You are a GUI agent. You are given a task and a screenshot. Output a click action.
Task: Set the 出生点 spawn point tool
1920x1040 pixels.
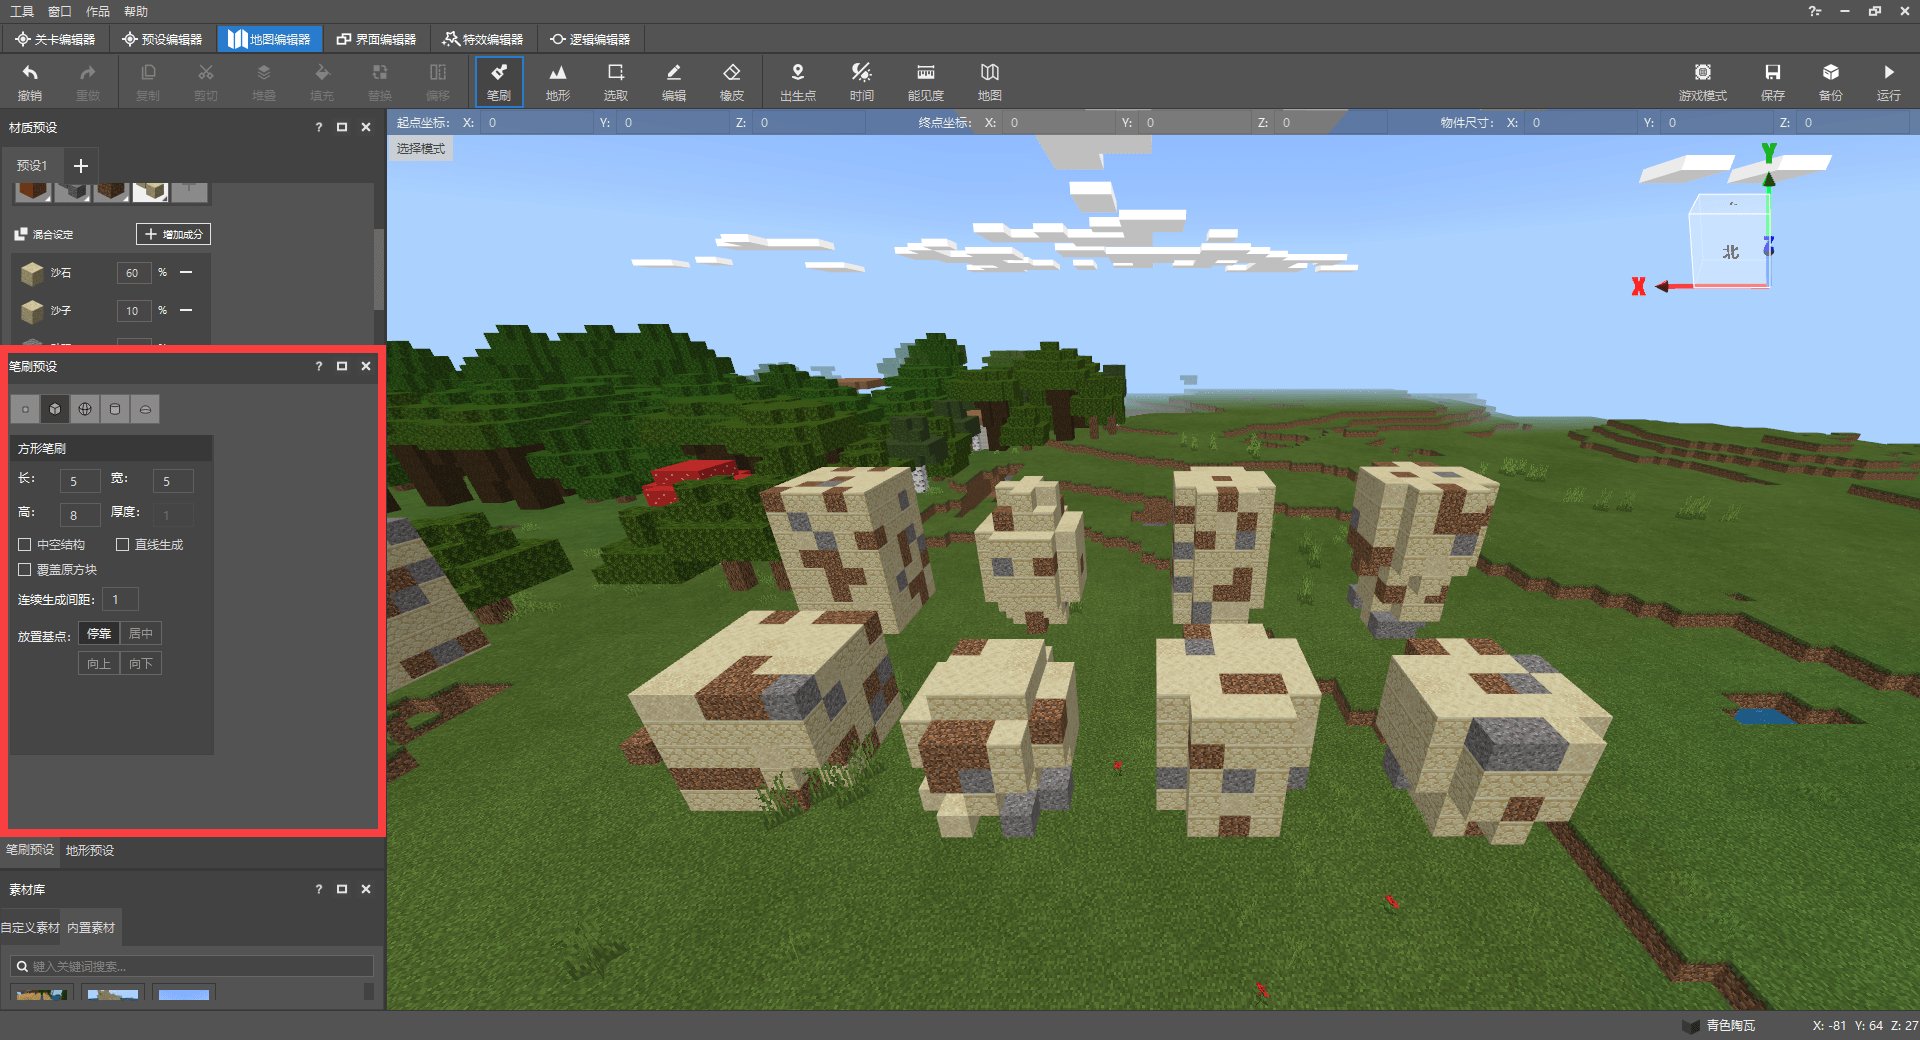click(797, 82)
